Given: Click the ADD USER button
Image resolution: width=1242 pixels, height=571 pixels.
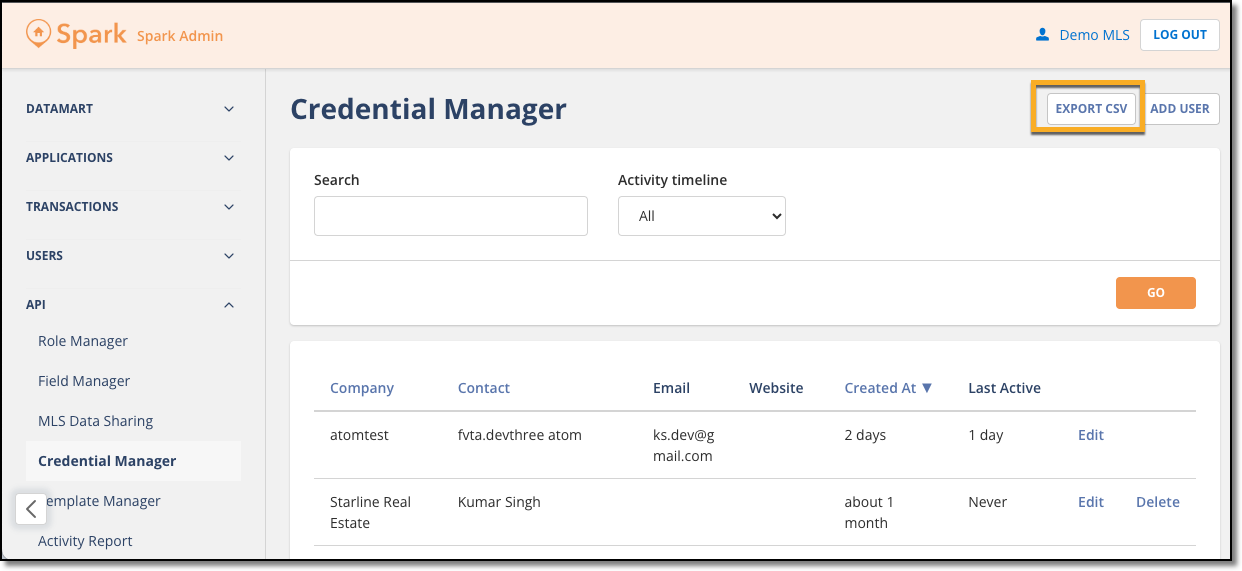Looking at the screenshot, I should coord(1180,108).
